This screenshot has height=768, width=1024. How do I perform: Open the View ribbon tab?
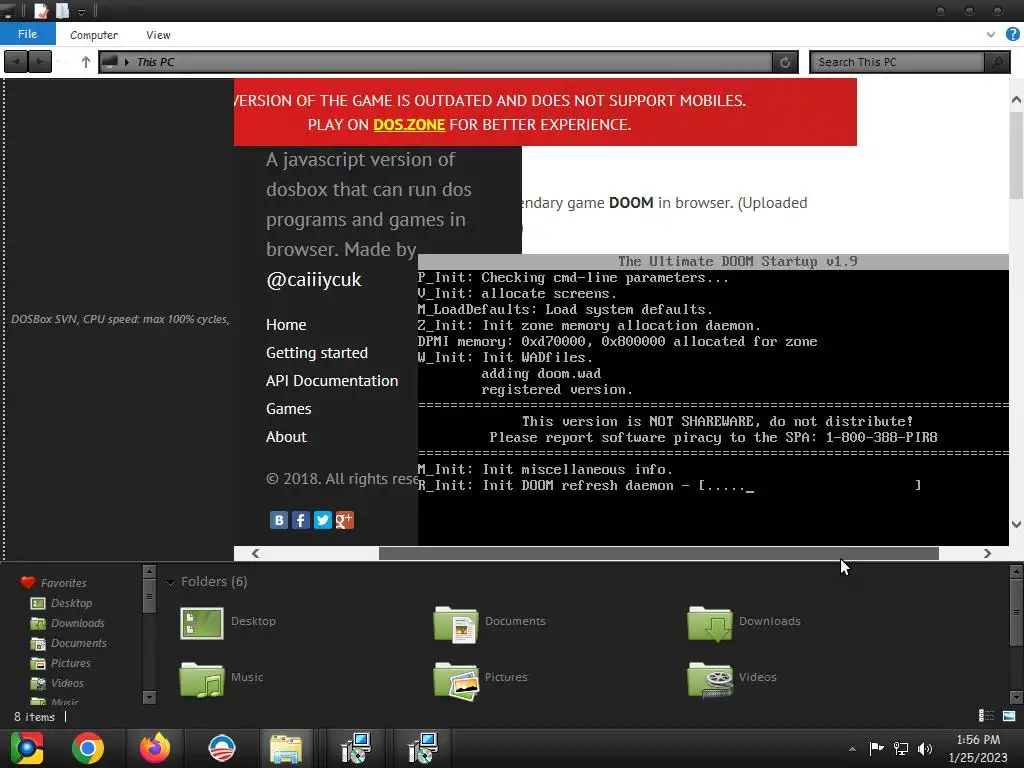pyautogui.click(x=158, y=35)
